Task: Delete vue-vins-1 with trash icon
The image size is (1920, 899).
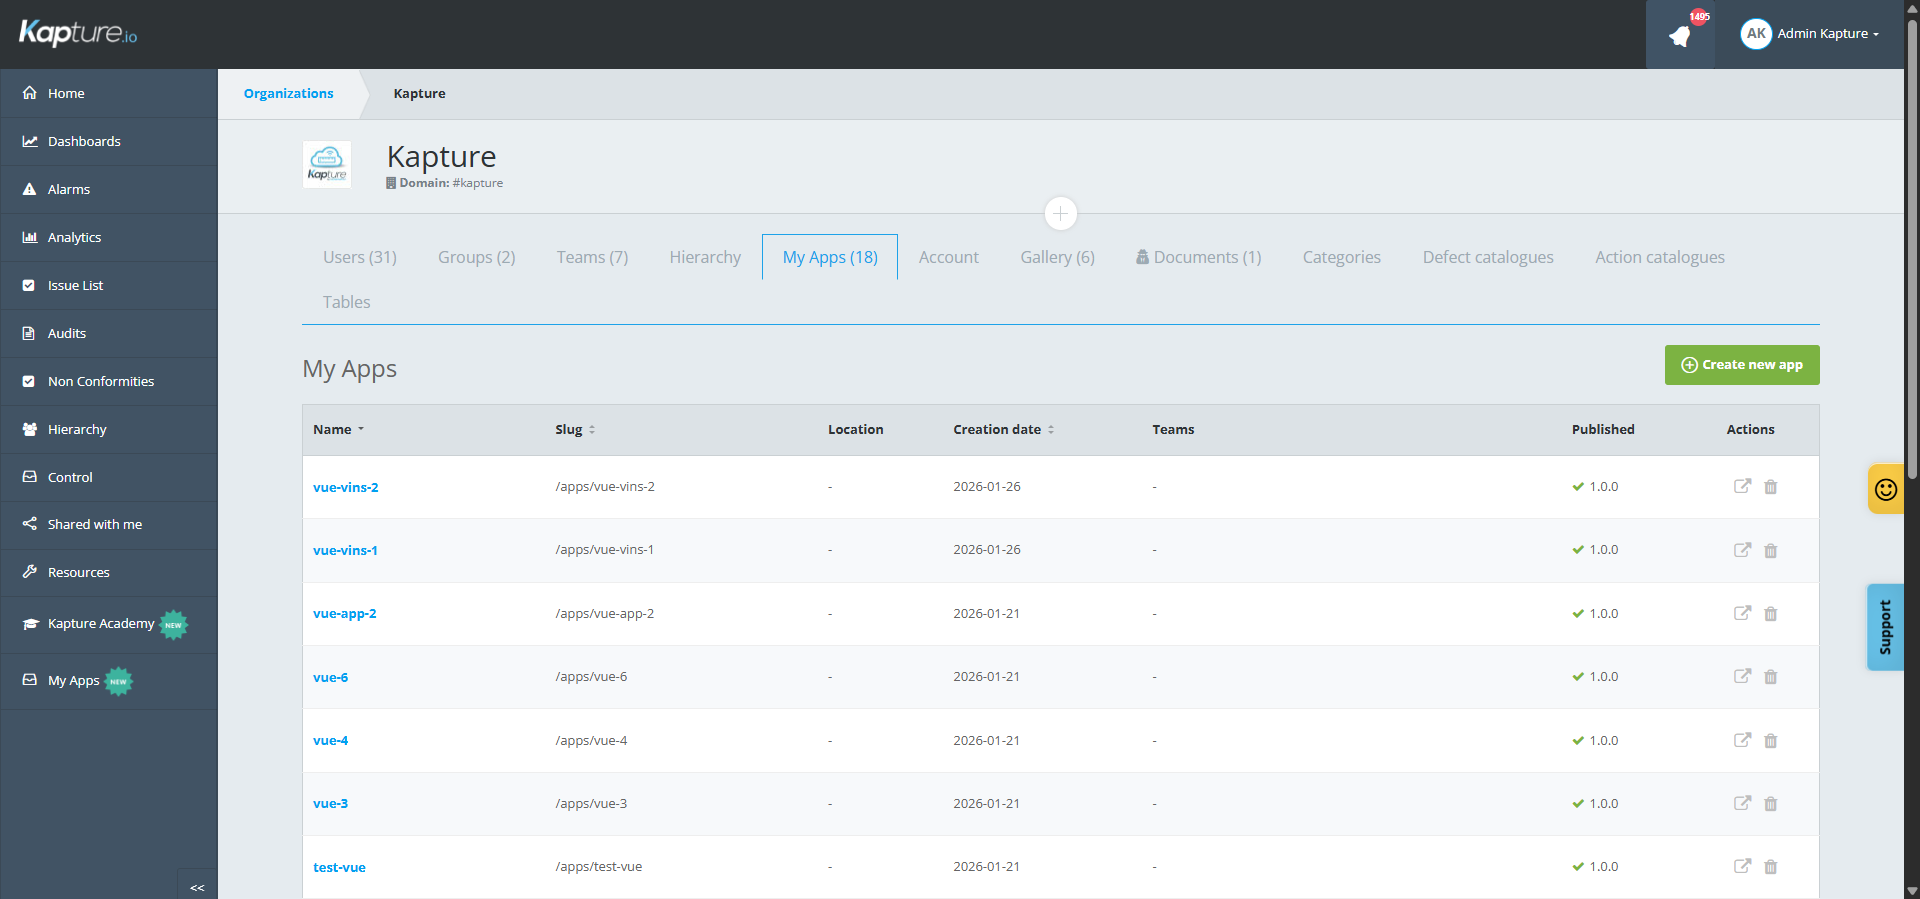Action: coord(1771,550)
